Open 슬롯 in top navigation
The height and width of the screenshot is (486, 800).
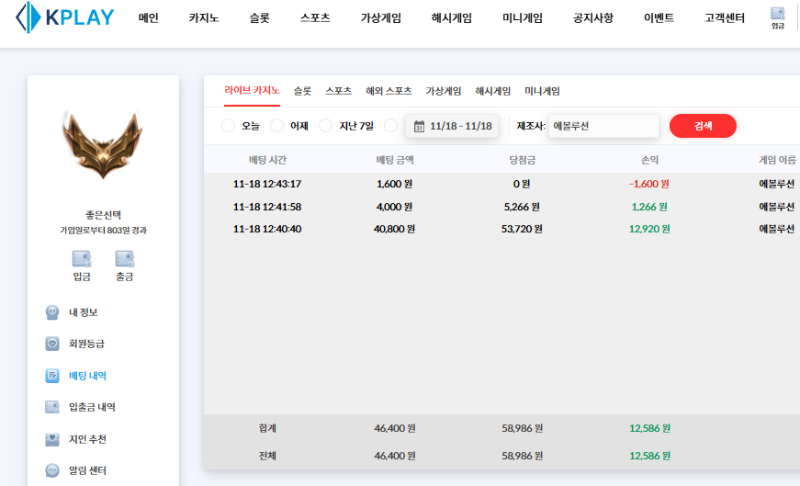pos(259,18)
